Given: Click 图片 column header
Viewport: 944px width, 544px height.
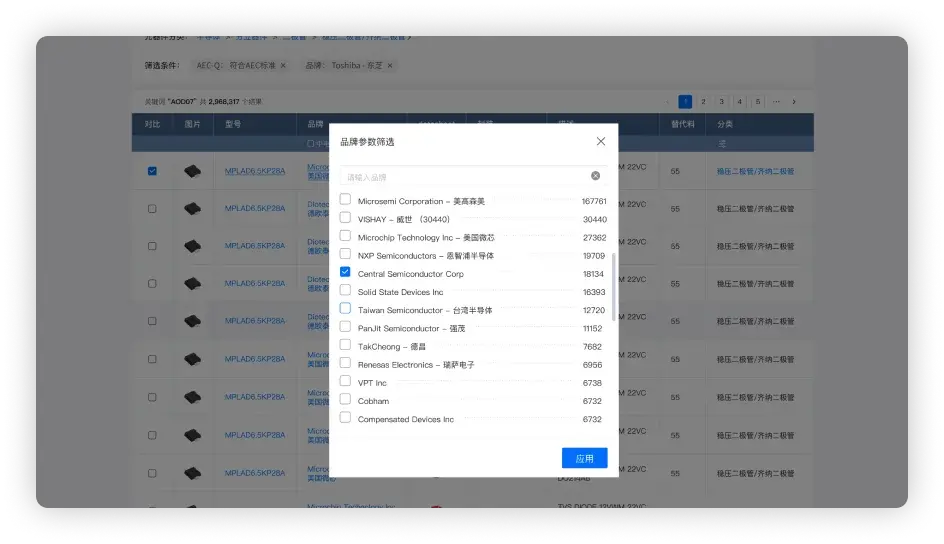Looking at the screenshot, I should pos(193,124).
